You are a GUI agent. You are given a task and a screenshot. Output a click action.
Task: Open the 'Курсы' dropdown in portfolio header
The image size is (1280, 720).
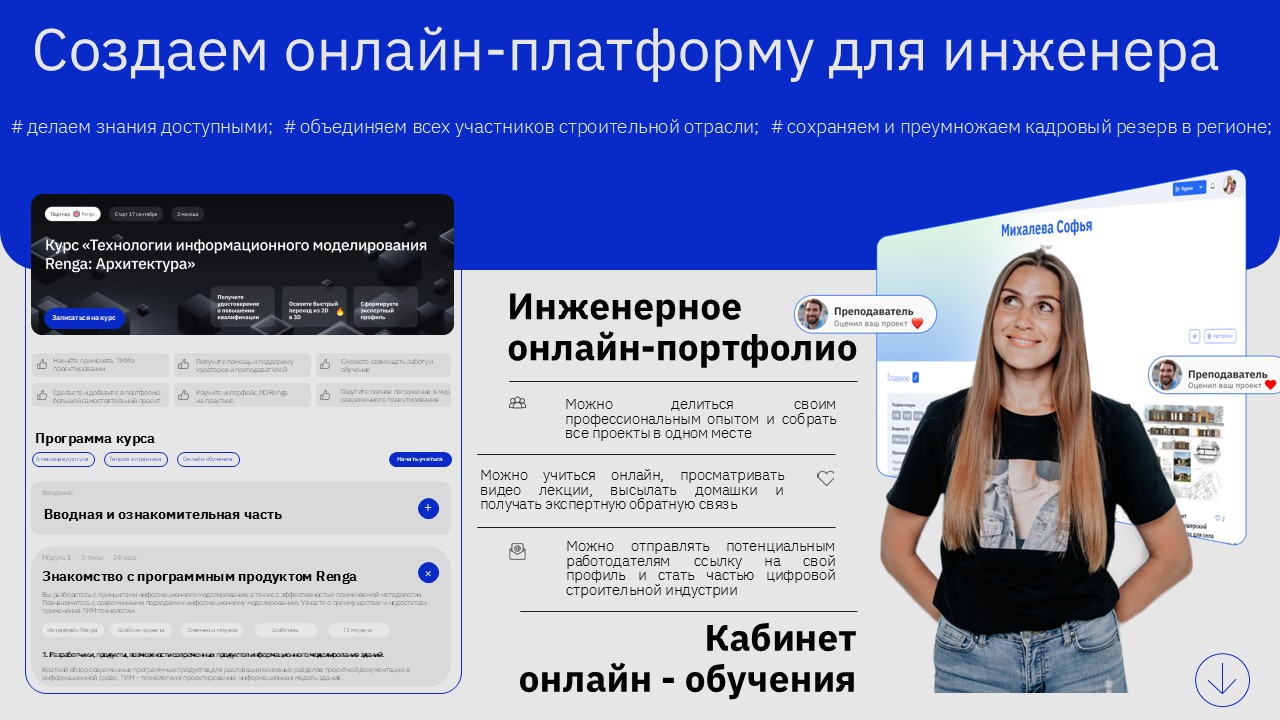pyautogui.click(x=1187, y=188)
